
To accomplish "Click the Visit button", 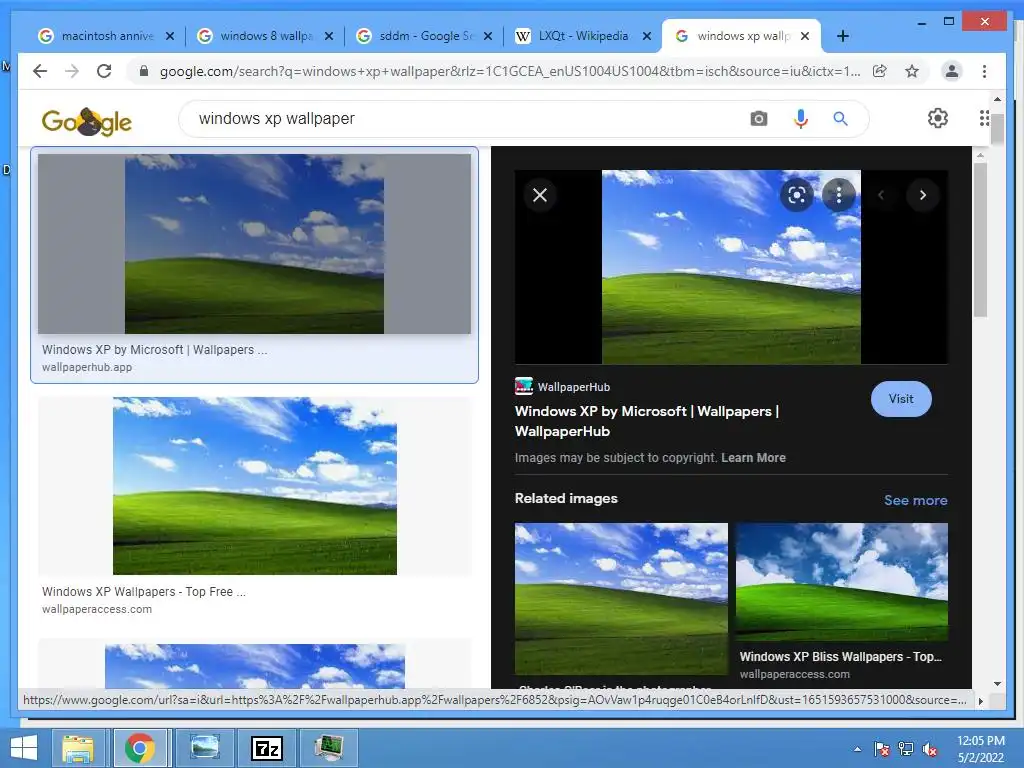I will click(901, 398).
